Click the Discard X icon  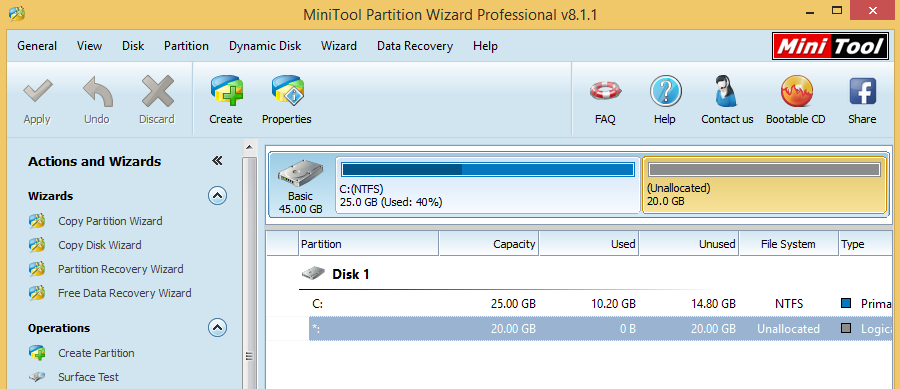157,91
